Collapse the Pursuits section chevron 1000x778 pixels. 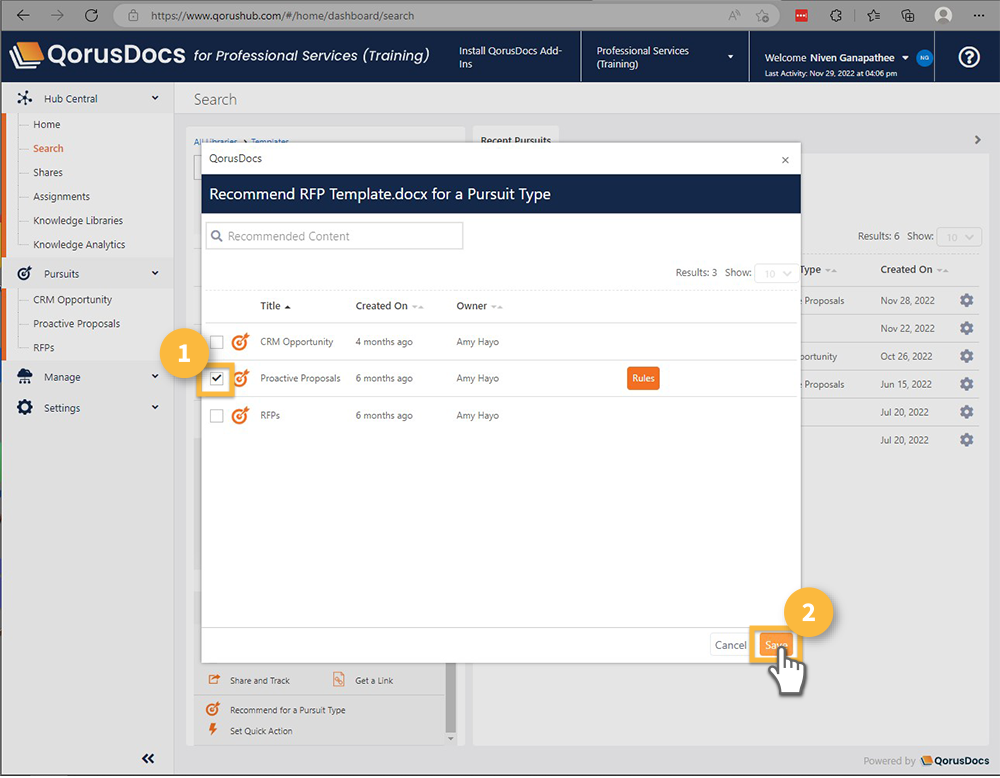pos(155,274)
